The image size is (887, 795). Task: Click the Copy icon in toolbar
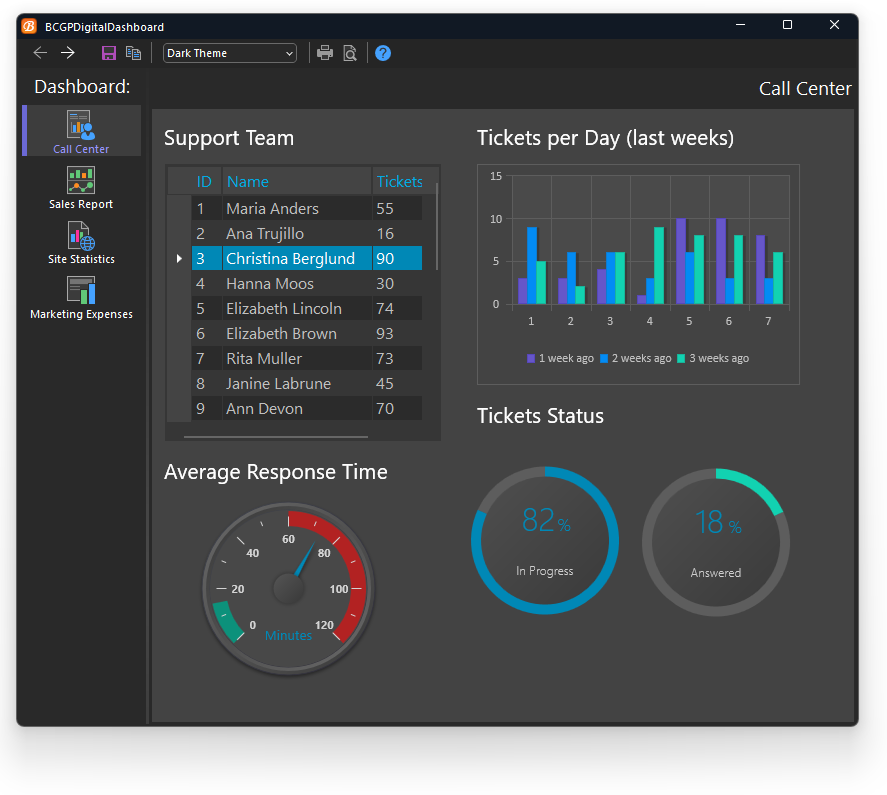(x=133, y=53)
